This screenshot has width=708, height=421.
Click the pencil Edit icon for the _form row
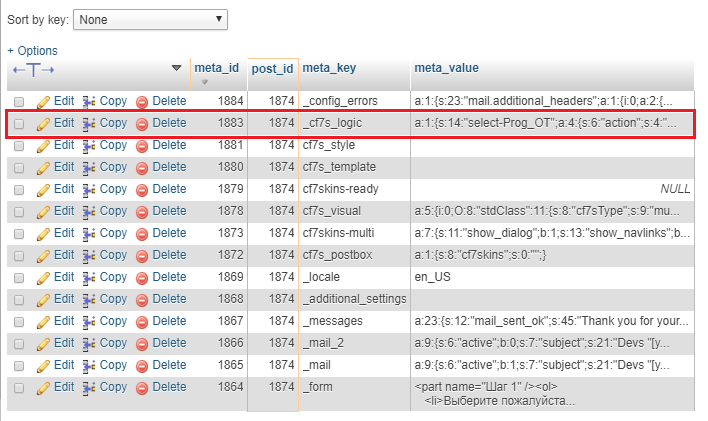(x=43, y=387)
